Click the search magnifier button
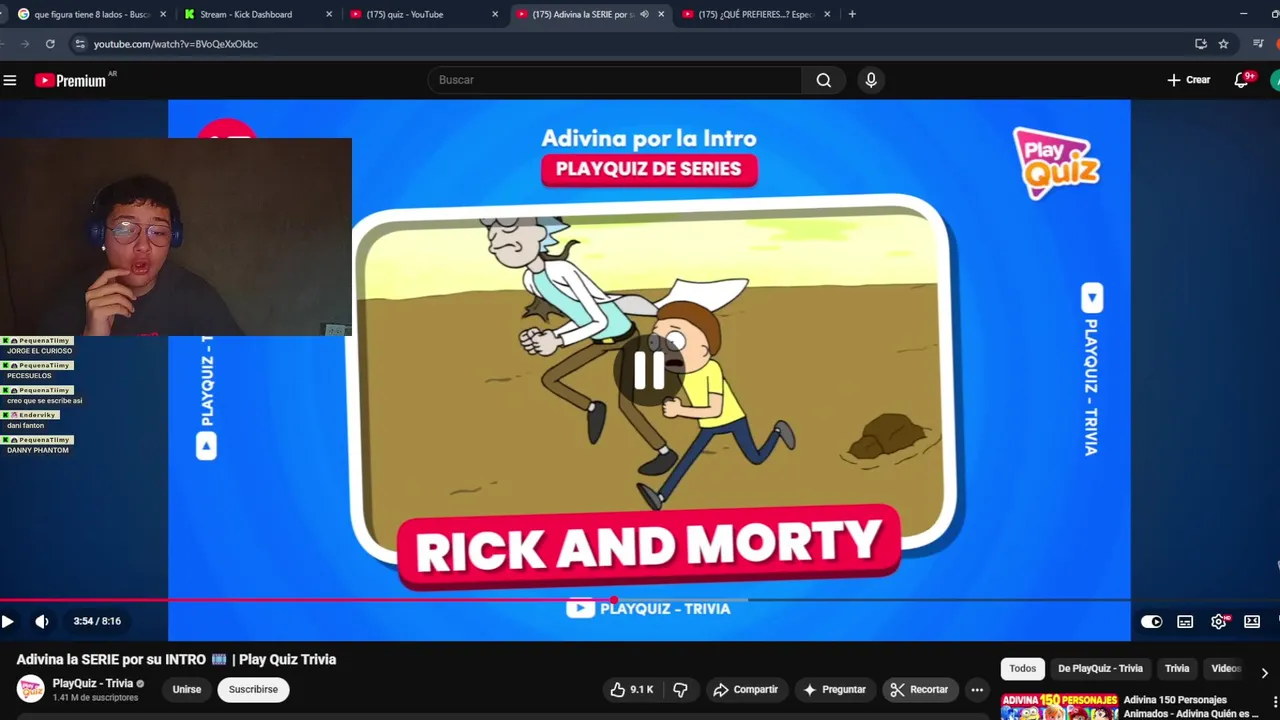Image resolution: width=1280 pixels, height=720 pixels. coord(823,80)
